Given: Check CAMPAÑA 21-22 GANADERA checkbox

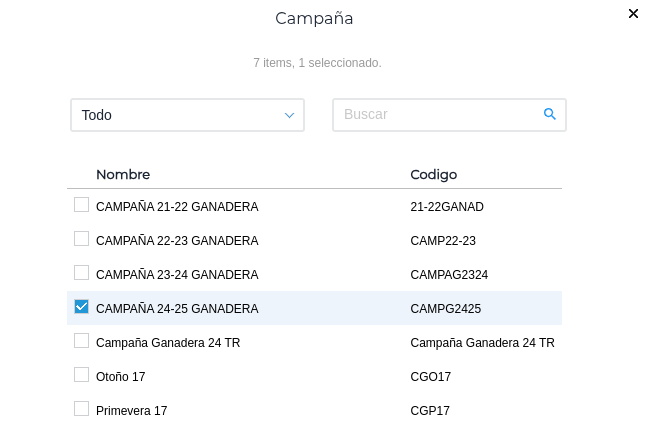Looking at the screenshot, I should [82, 205].
